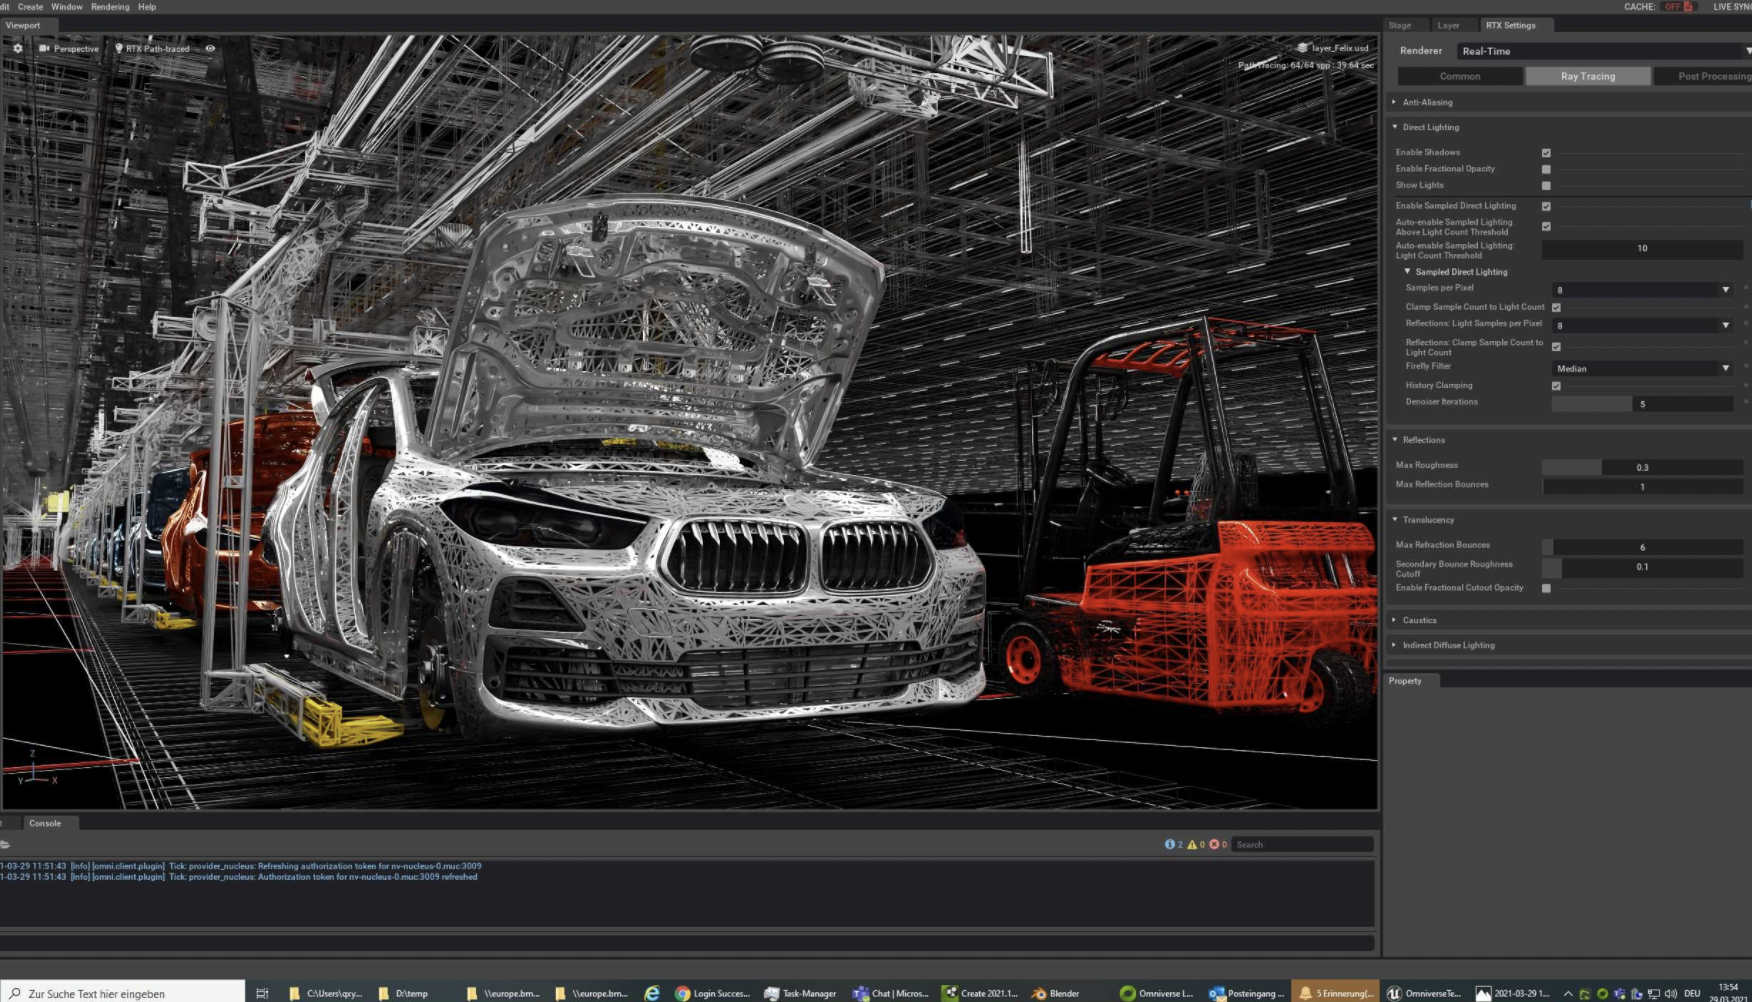Click the Common settings button
The height and width of the screenshot is (1002, 1752).
click(1460, 76)
